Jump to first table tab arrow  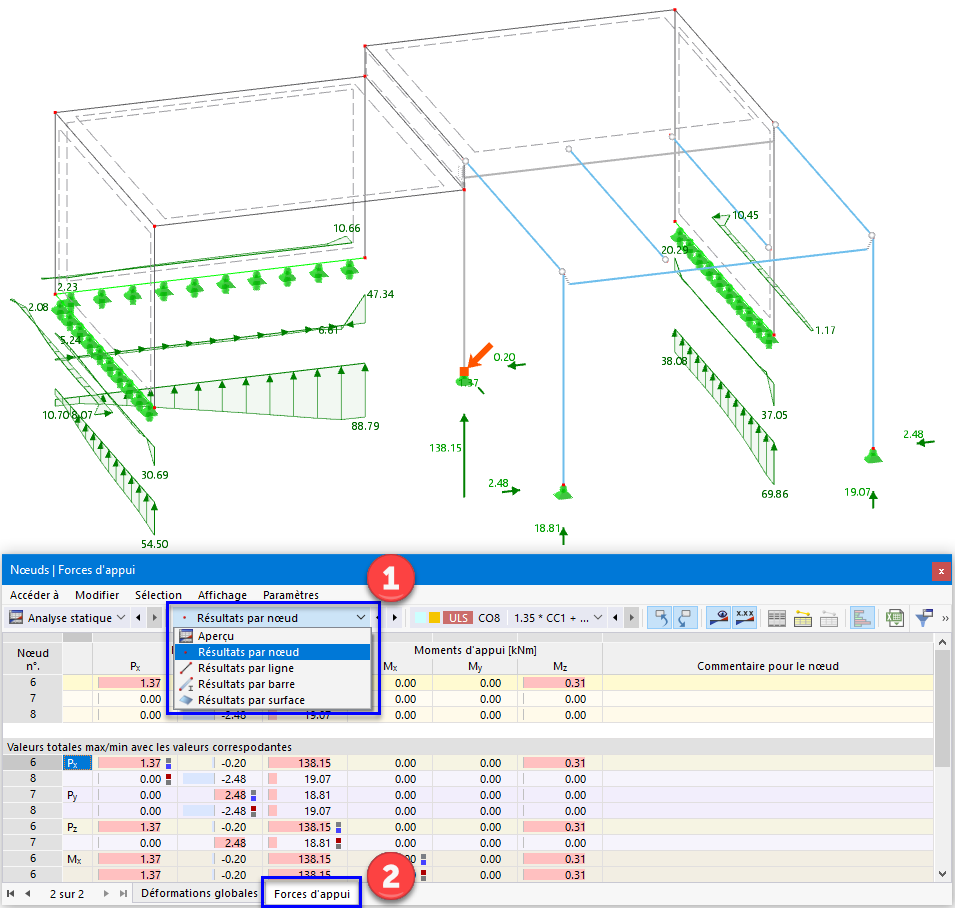(10, 893)
